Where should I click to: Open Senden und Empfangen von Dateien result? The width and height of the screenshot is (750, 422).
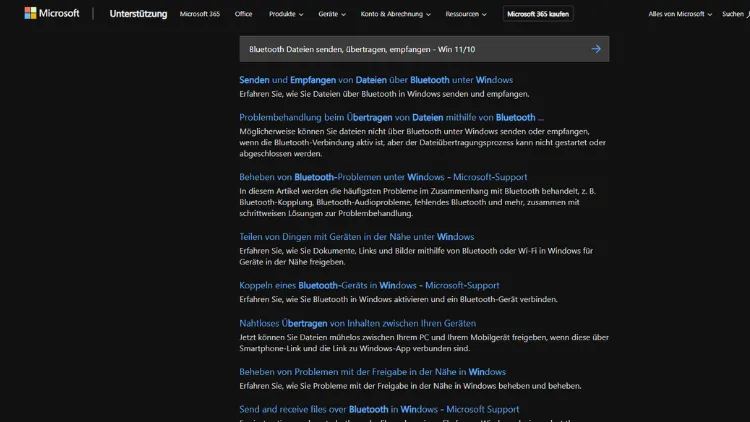tap(376, 80)
